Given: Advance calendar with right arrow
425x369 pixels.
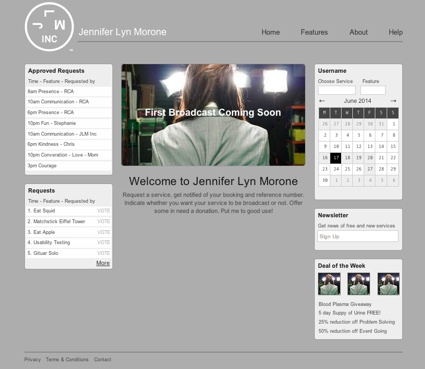Looking at the screenshot, I should coord(393,101).
